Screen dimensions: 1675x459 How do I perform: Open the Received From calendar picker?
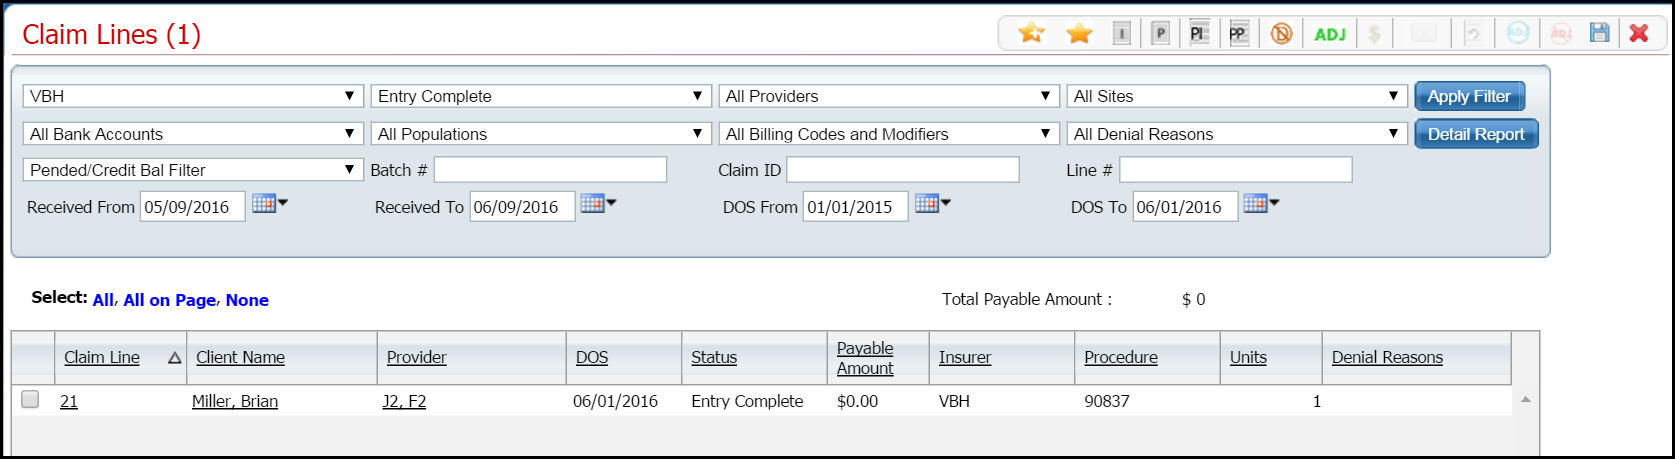(x=268, y=204)
